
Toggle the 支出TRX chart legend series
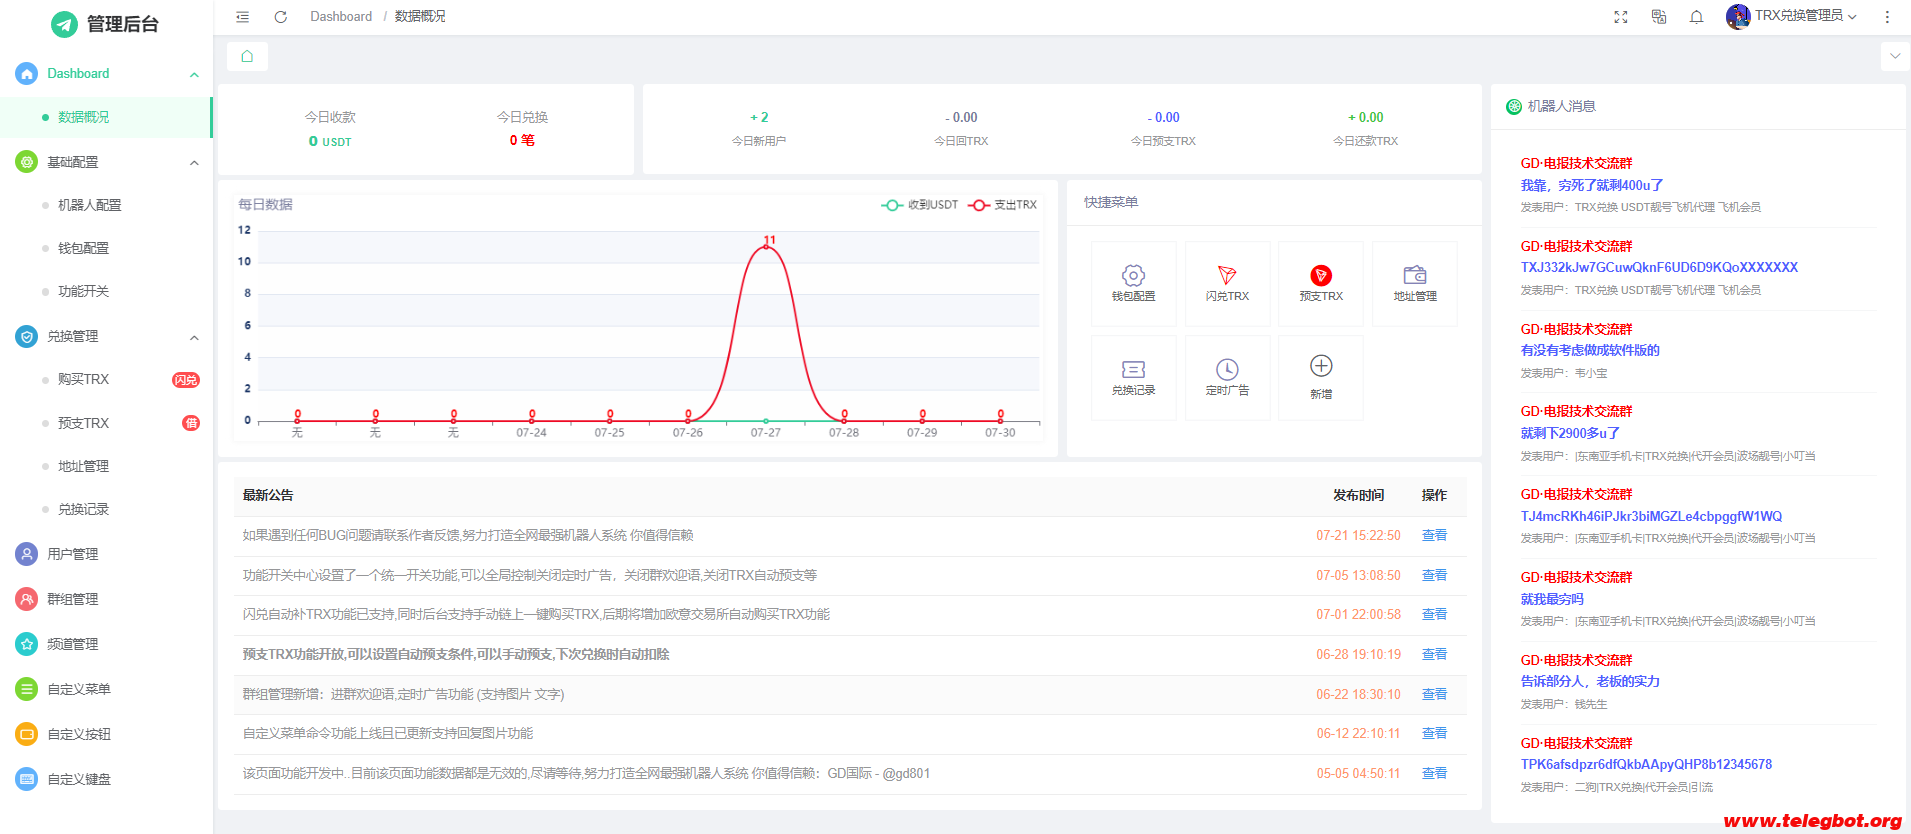click(x=1003, y=205)
